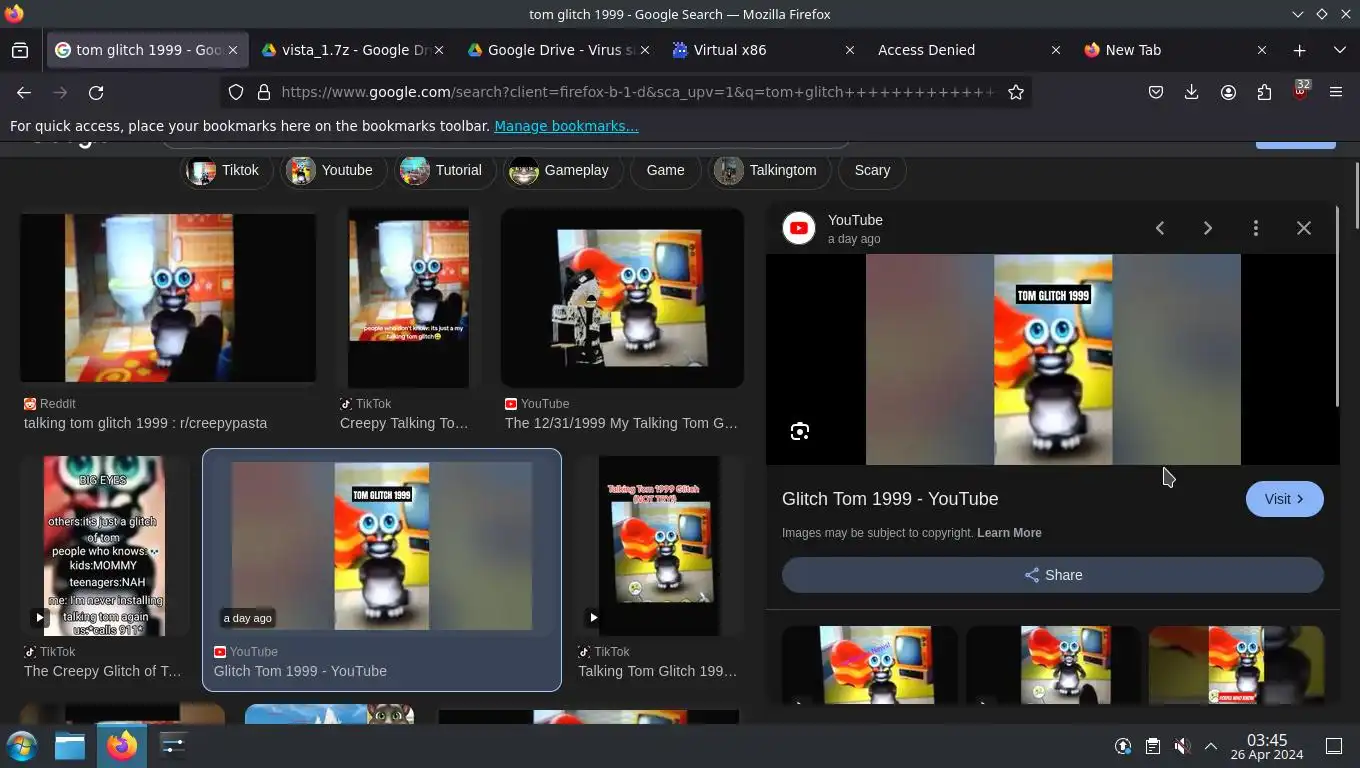Click the Visit button in preview panel

point(1285,499)
